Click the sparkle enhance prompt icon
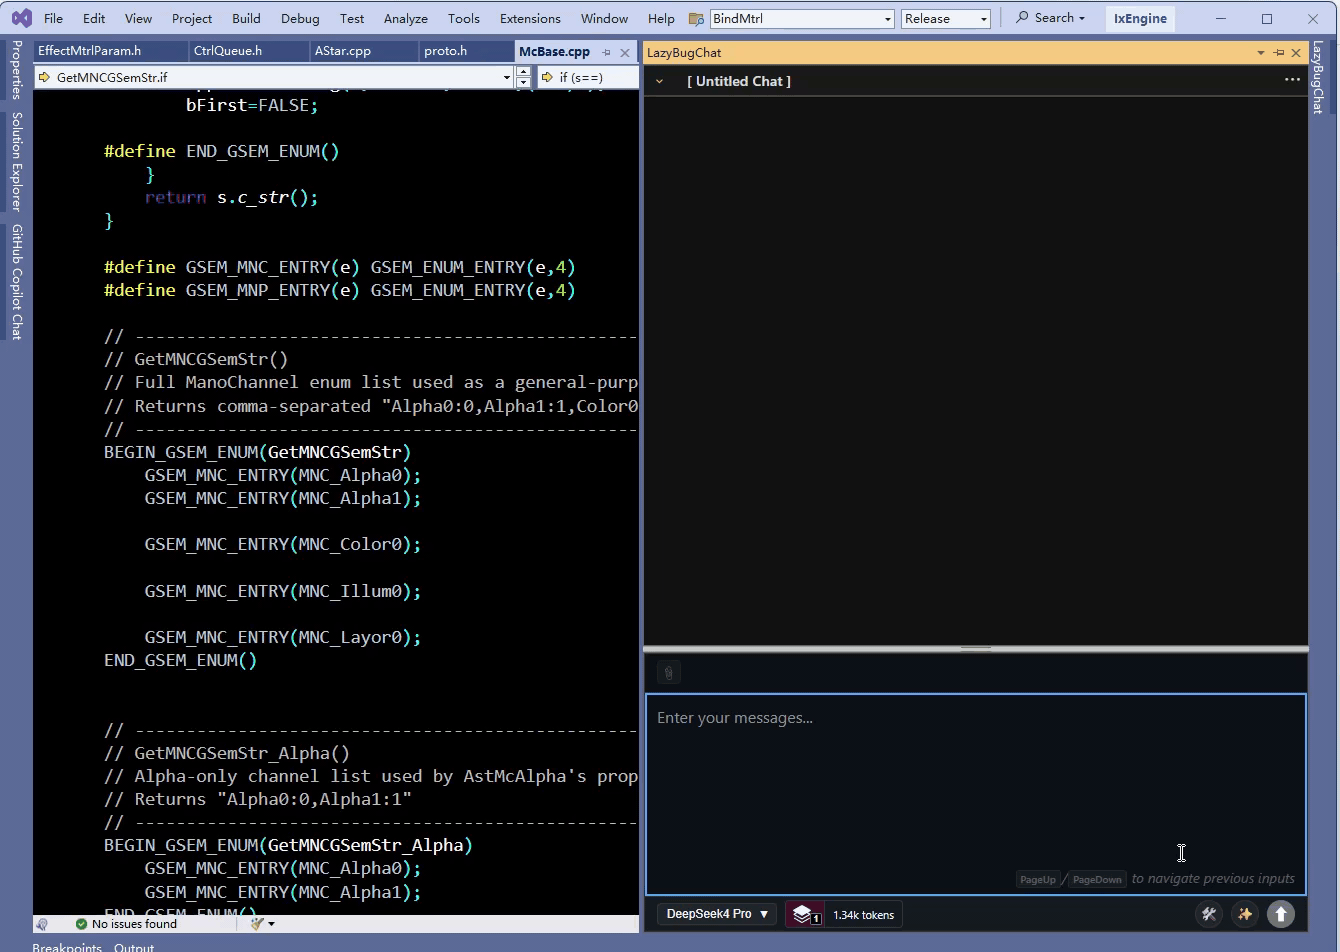The height and width of the screenshot is (952, 1340). [x=1245, y=914]
